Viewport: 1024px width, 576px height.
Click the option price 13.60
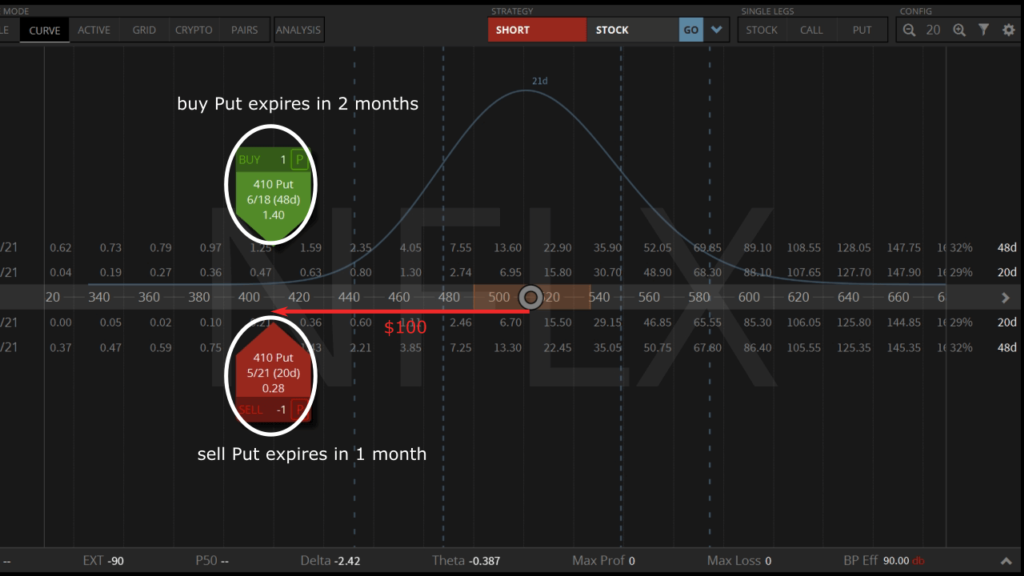tap(507, 248)
